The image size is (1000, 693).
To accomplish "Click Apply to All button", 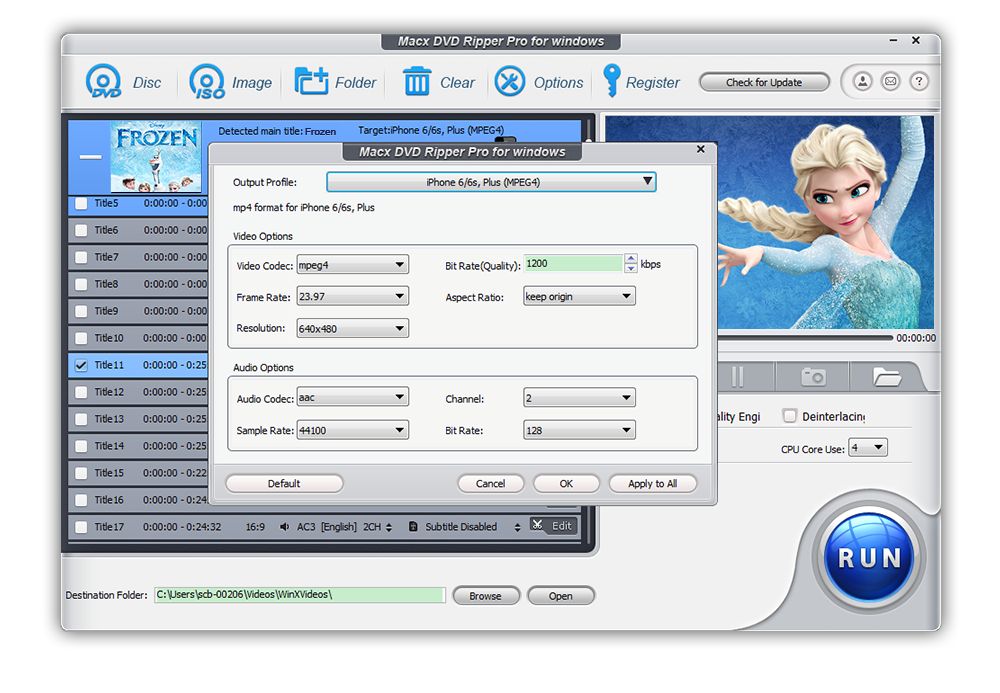I will (652, 483).
